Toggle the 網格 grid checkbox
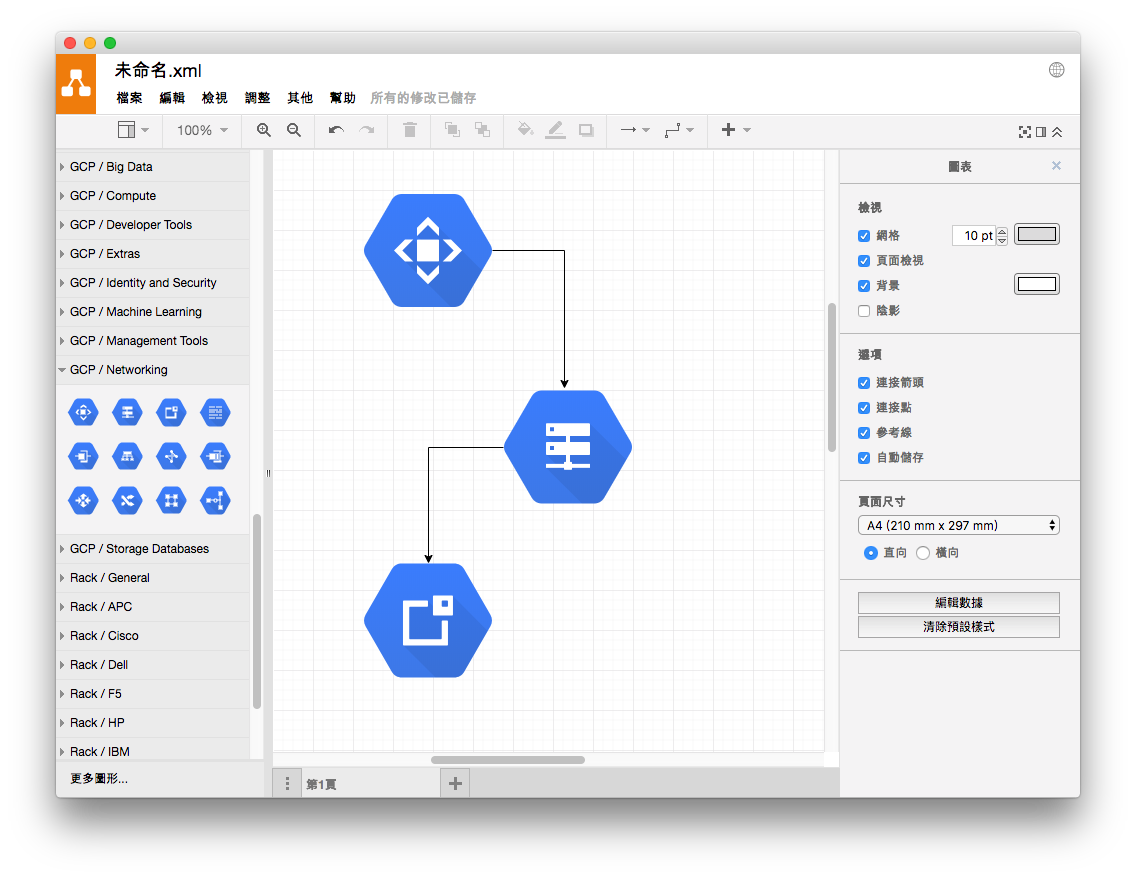The width and height of the screenshot is (1136, 878). pos(864,236)
